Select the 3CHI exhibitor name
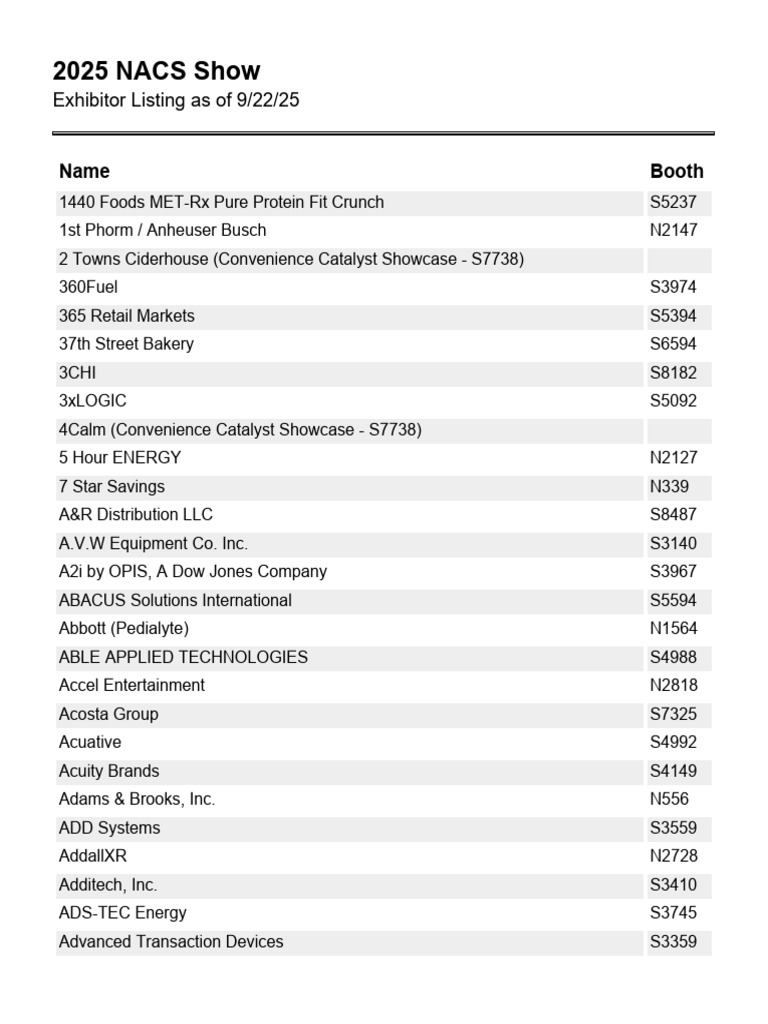Image resolution: width=768 pixels, height=1024 pixels. coord(77,373)
